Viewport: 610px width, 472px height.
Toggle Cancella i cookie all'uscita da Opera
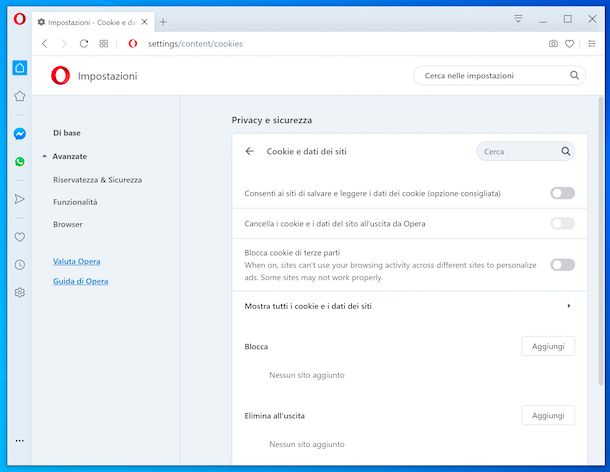(x=563, y=223)
